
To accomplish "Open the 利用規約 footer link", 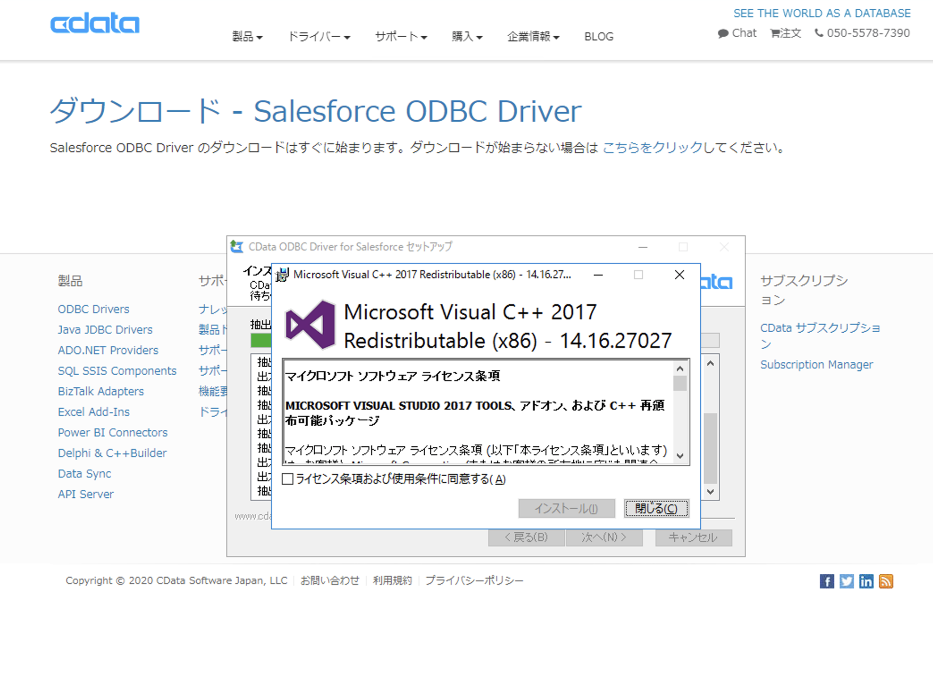I will pos(392,580).
